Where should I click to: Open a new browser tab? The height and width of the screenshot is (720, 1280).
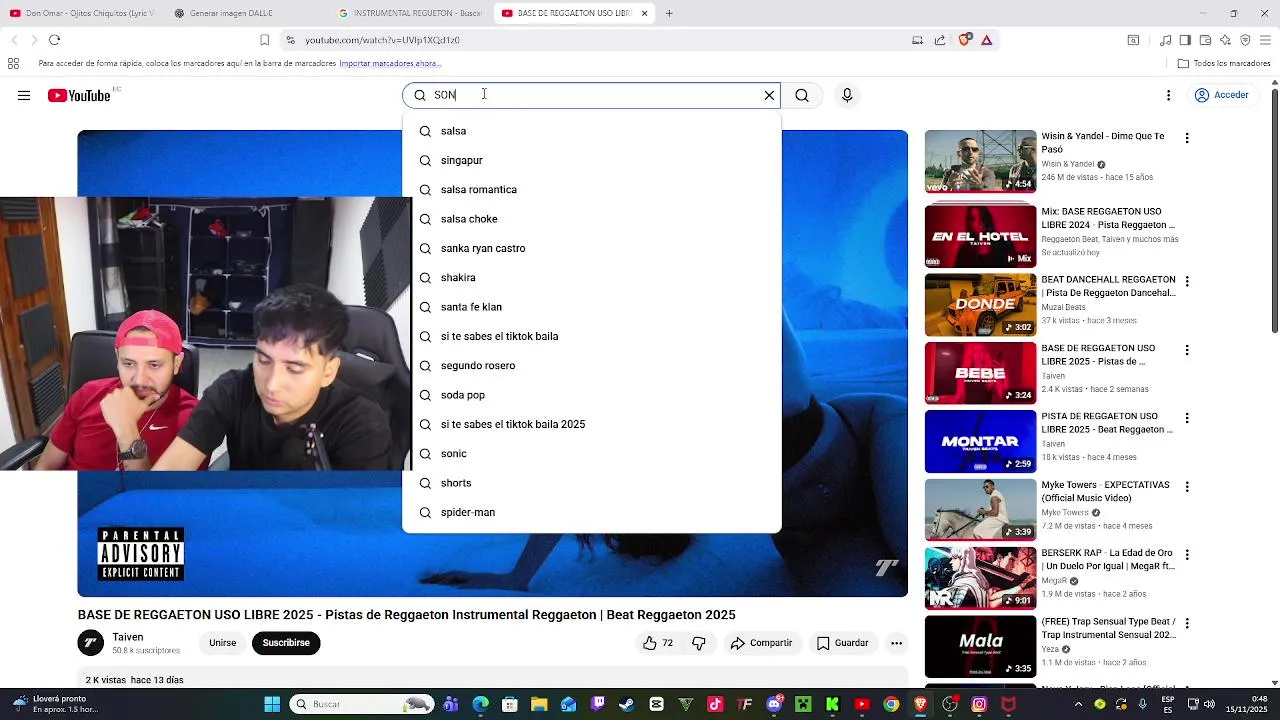[x=669, y=13]
